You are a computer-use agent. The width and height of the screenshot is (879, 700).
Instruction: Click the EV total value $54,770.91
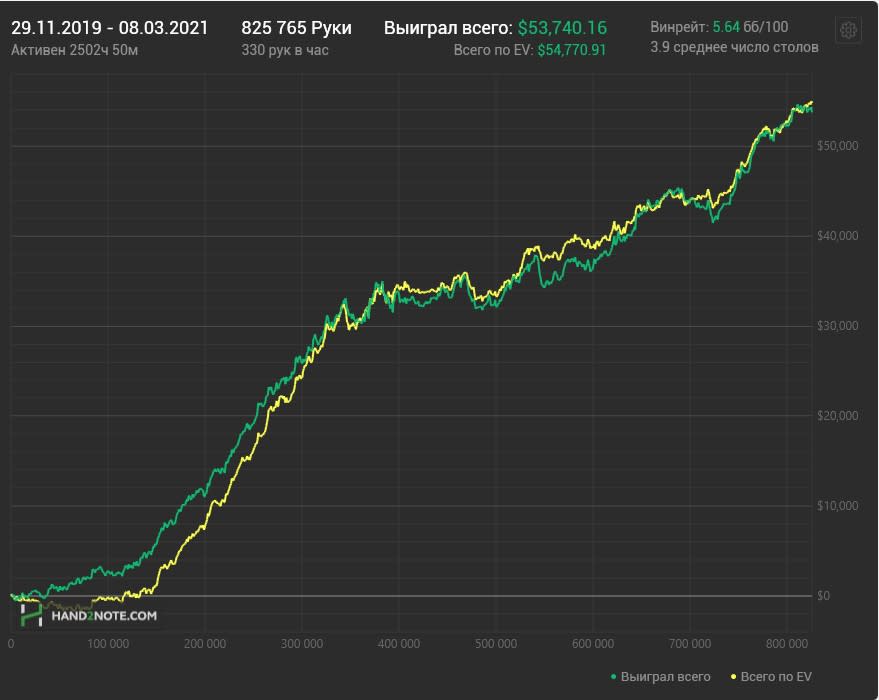point(572,50)
